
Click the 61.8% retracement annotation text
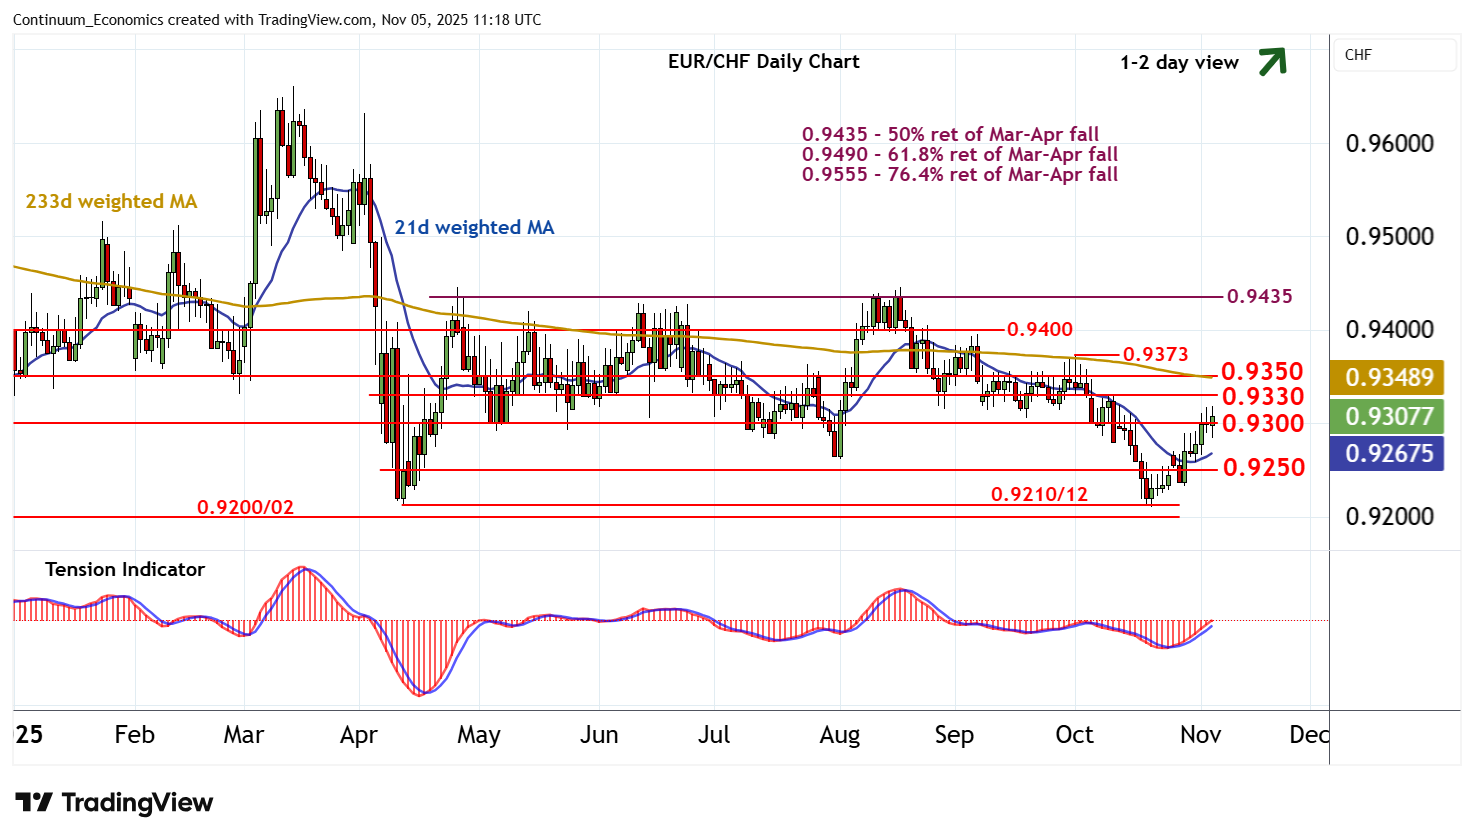[x=960, y=155]
